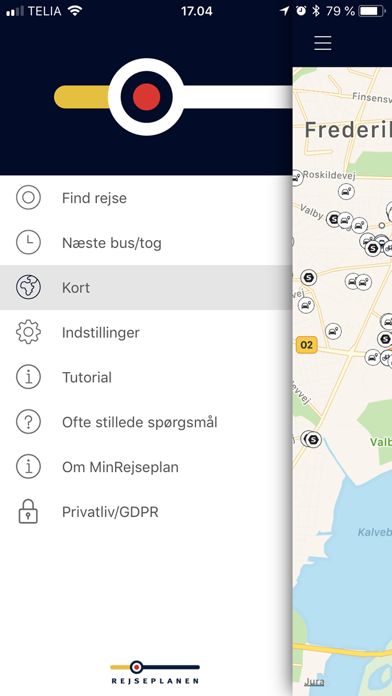Tap the Rejseplanen logo at bottom
Image resolution: width=392 pixels, height=696 pixels.
click(x=155, y=672)
